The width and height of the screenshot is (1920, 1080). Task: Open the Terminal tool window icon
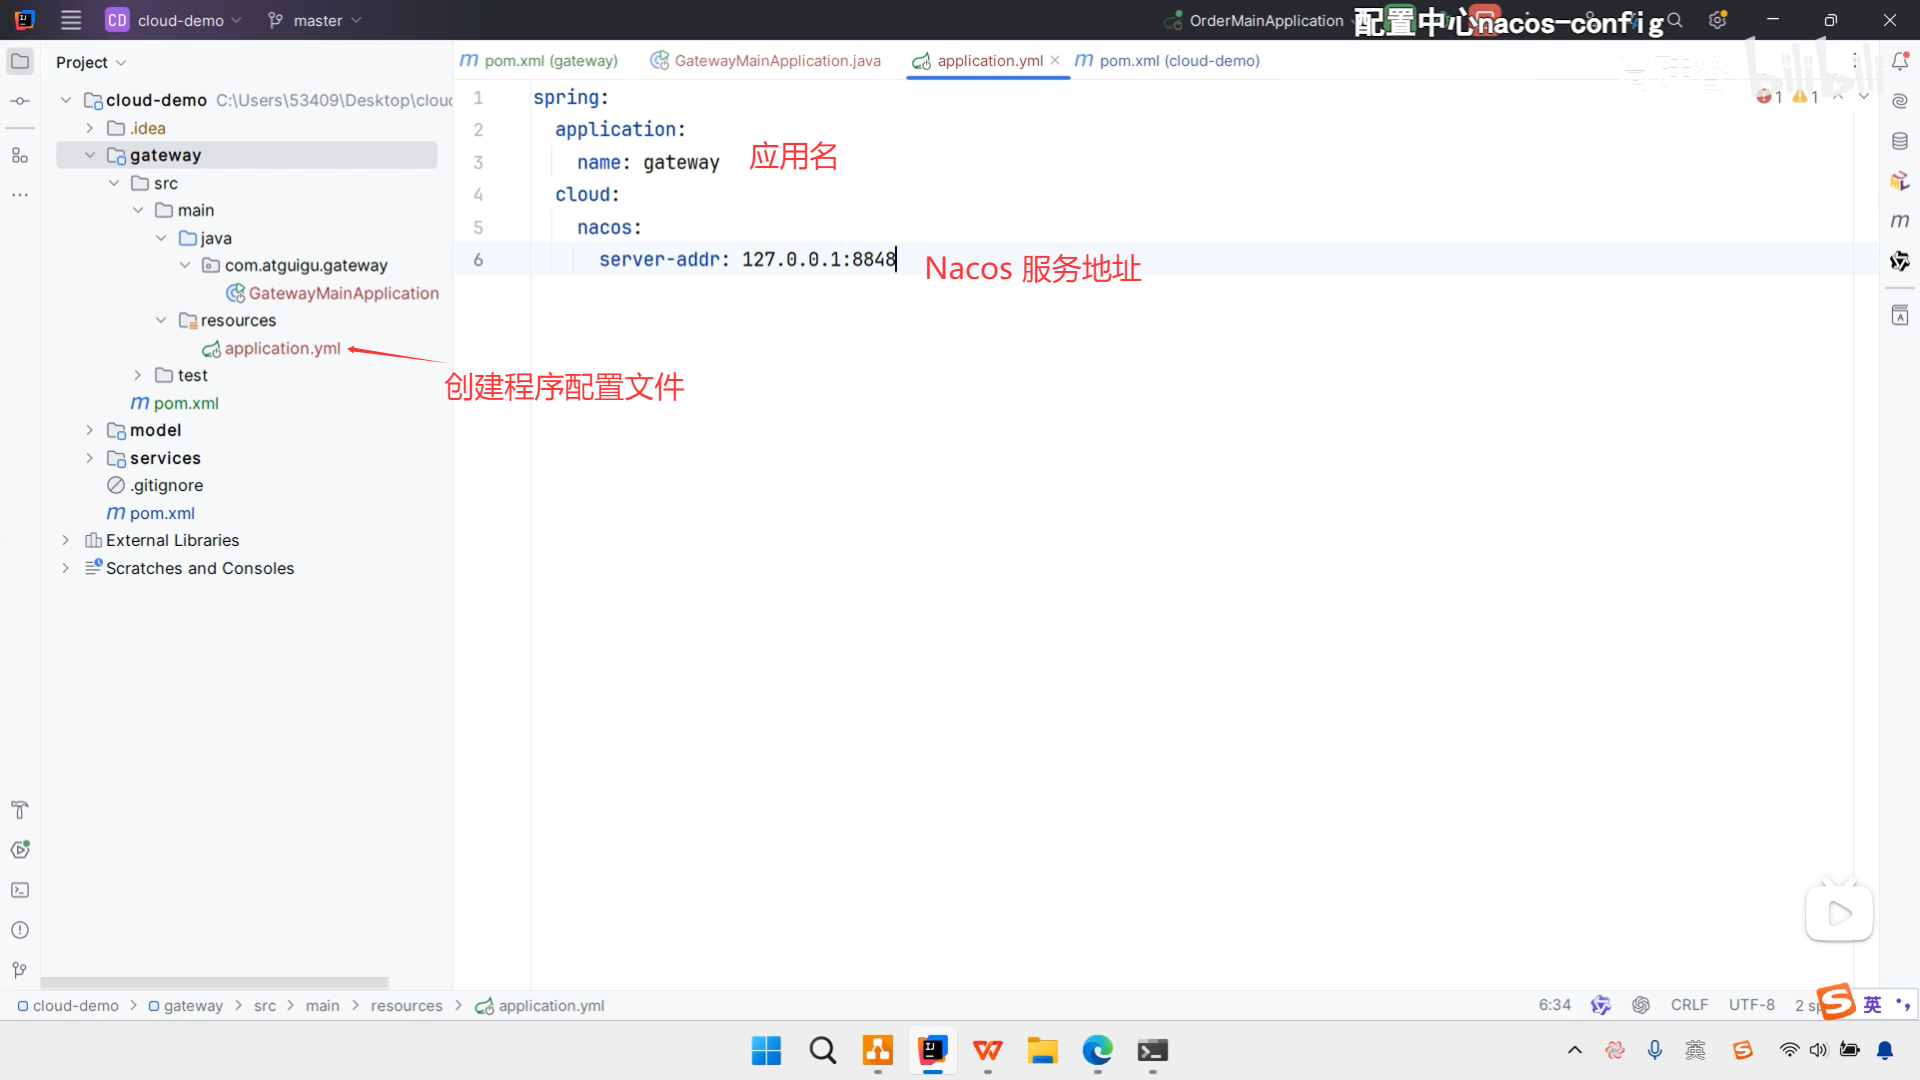tap(20, 890)
